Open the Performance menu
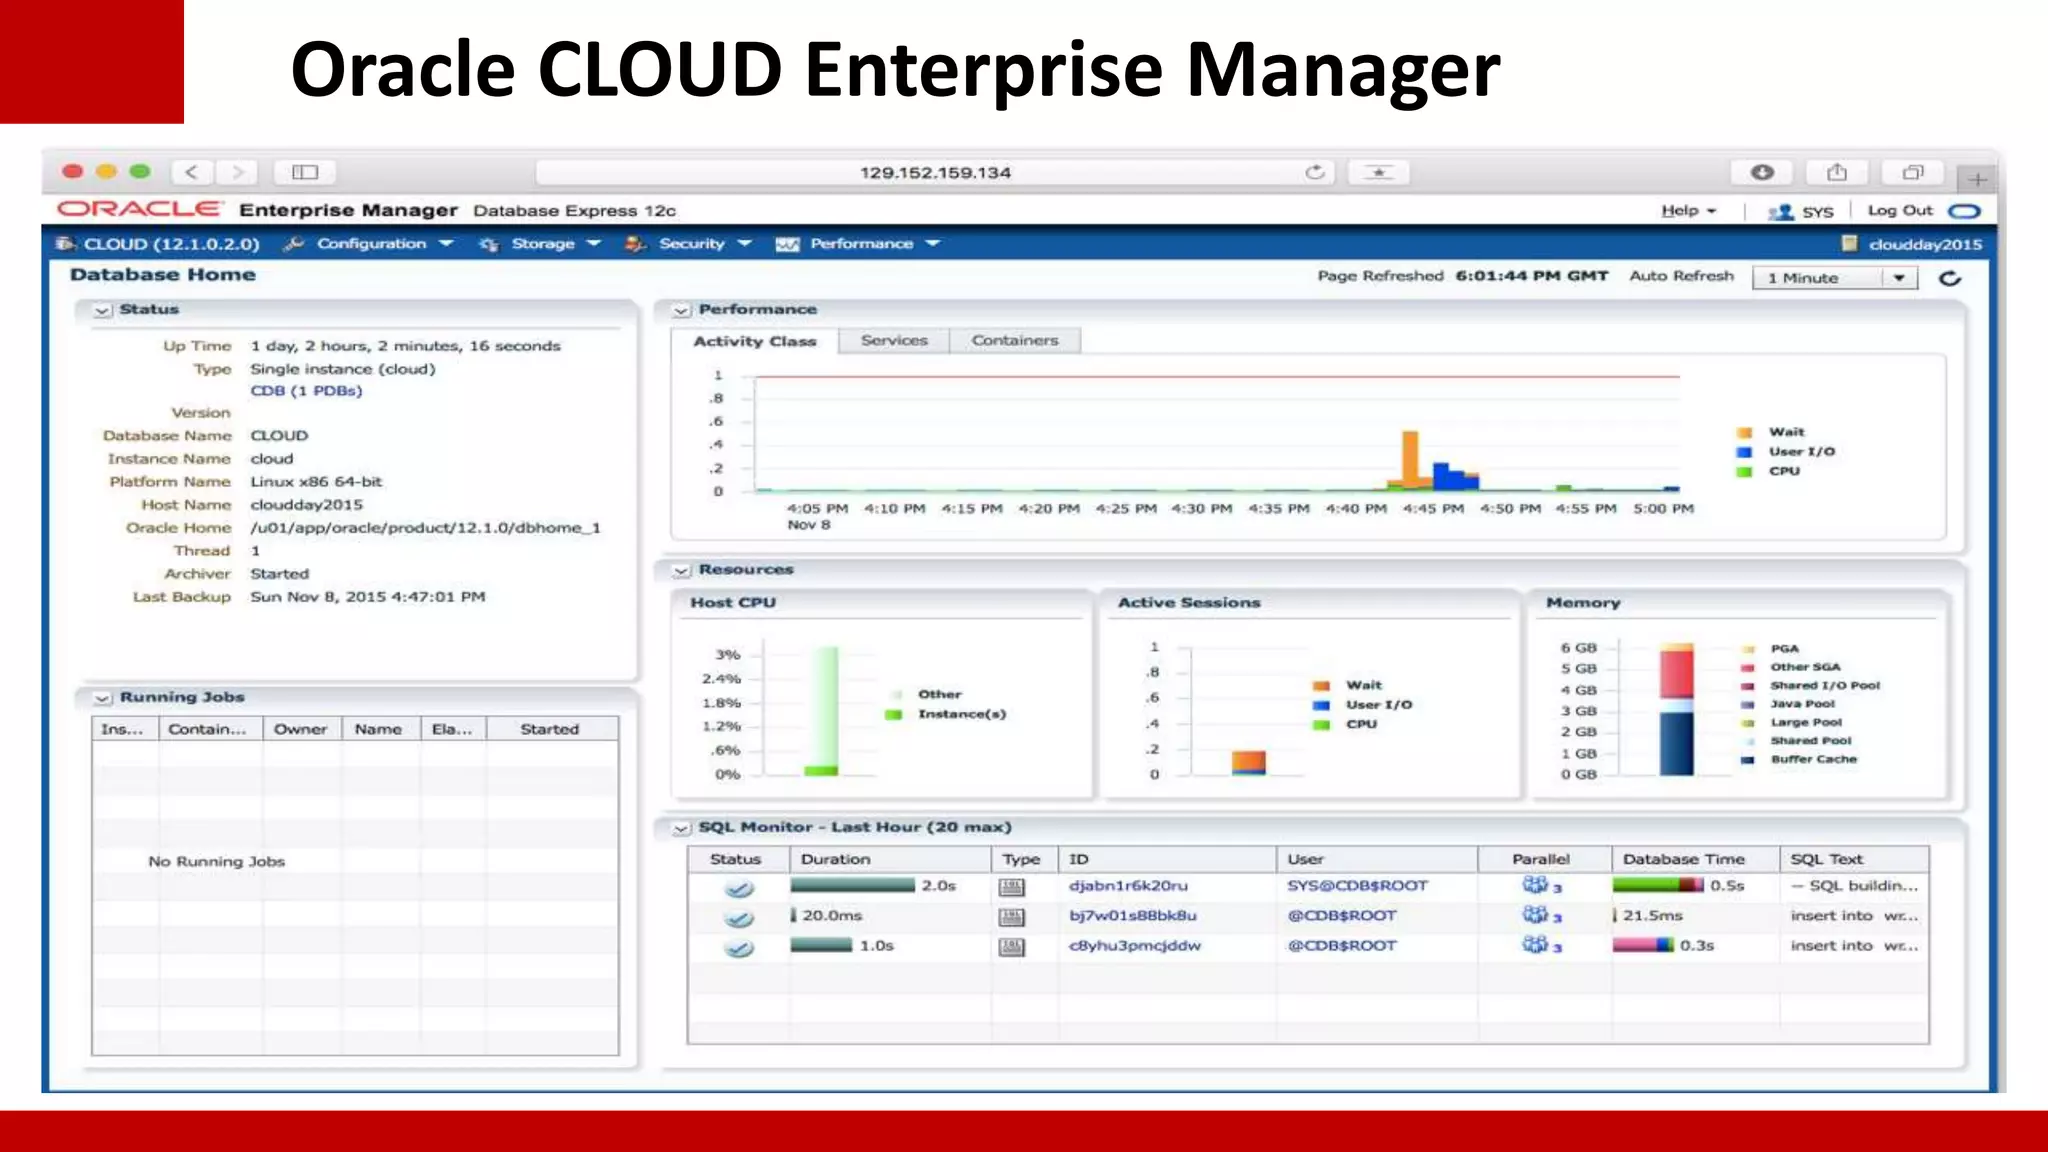2048x1152 pixels. point(860,244)
